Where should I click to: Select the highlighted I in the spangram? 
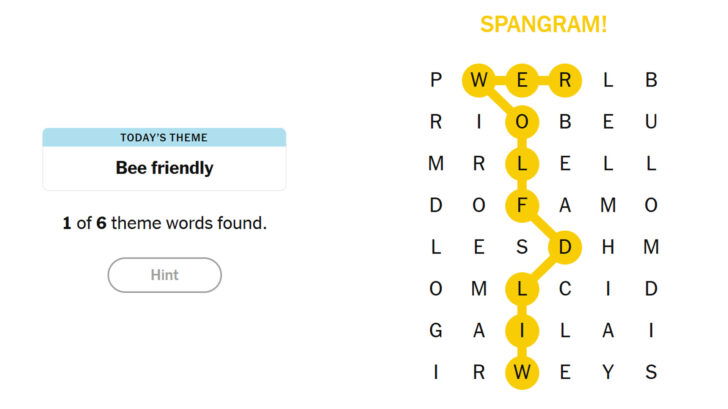[x=522, y=331]
